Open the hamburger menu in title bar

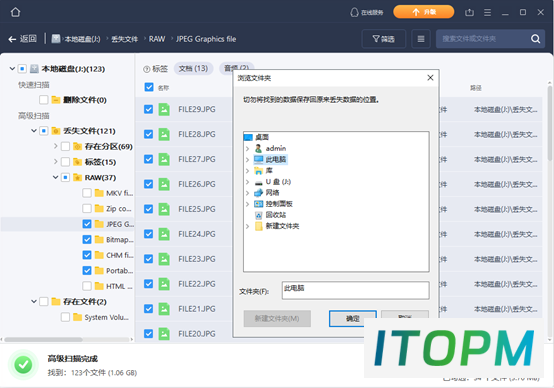click(488, 12)
